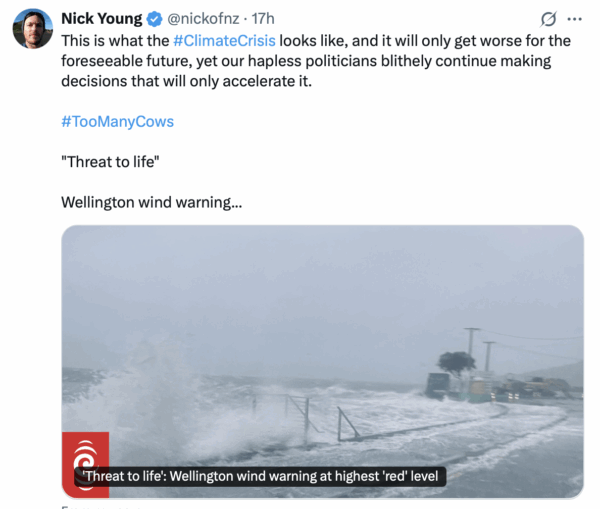Open the @nickofnz handle

click(x=203, y=19)
